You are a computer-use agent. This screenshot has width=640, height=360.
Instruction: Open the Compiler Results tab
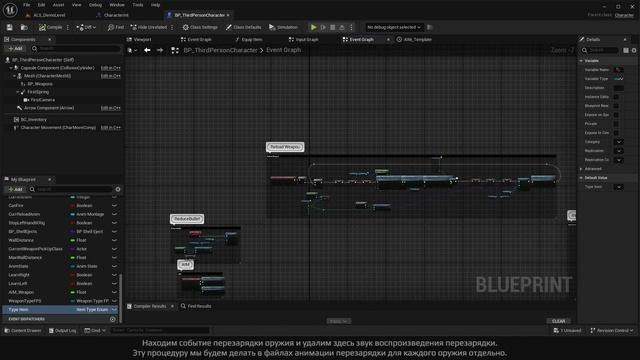(149, 306)
